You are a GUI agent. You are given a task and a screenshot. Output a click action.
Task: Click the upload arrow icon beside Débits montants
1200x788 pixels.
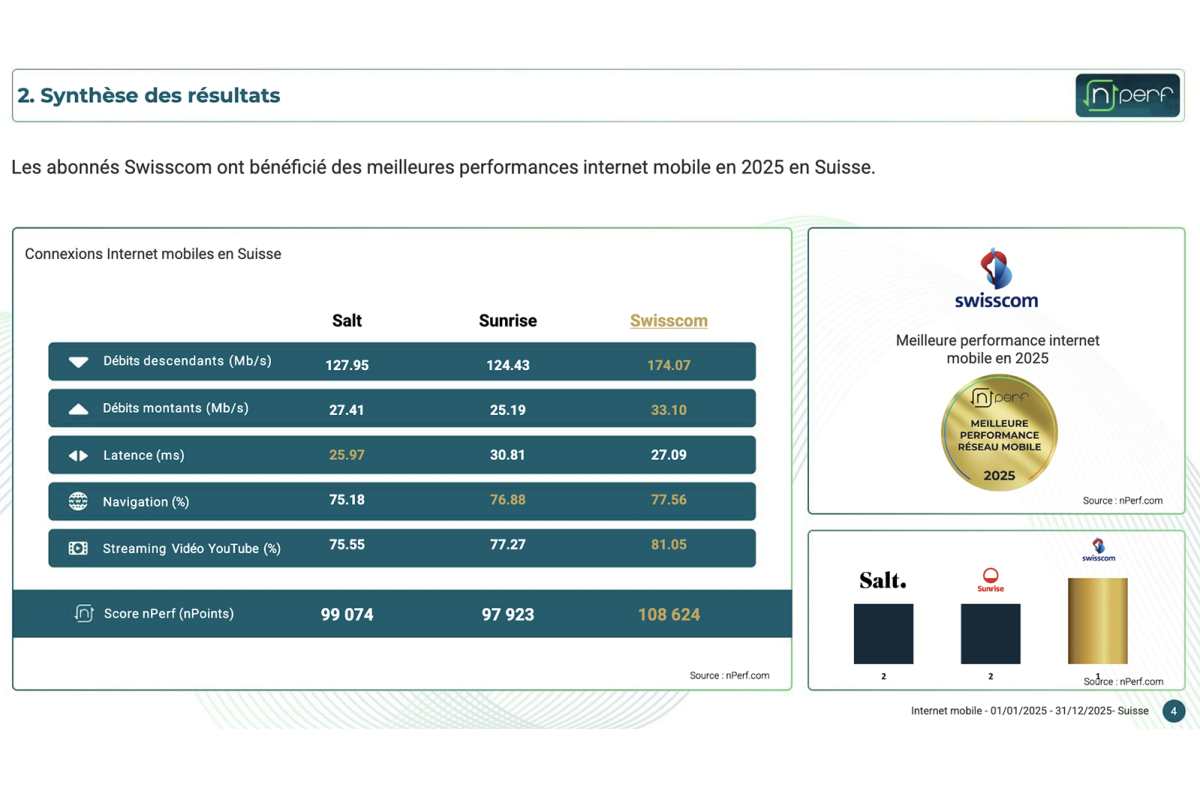click(79, 409)
